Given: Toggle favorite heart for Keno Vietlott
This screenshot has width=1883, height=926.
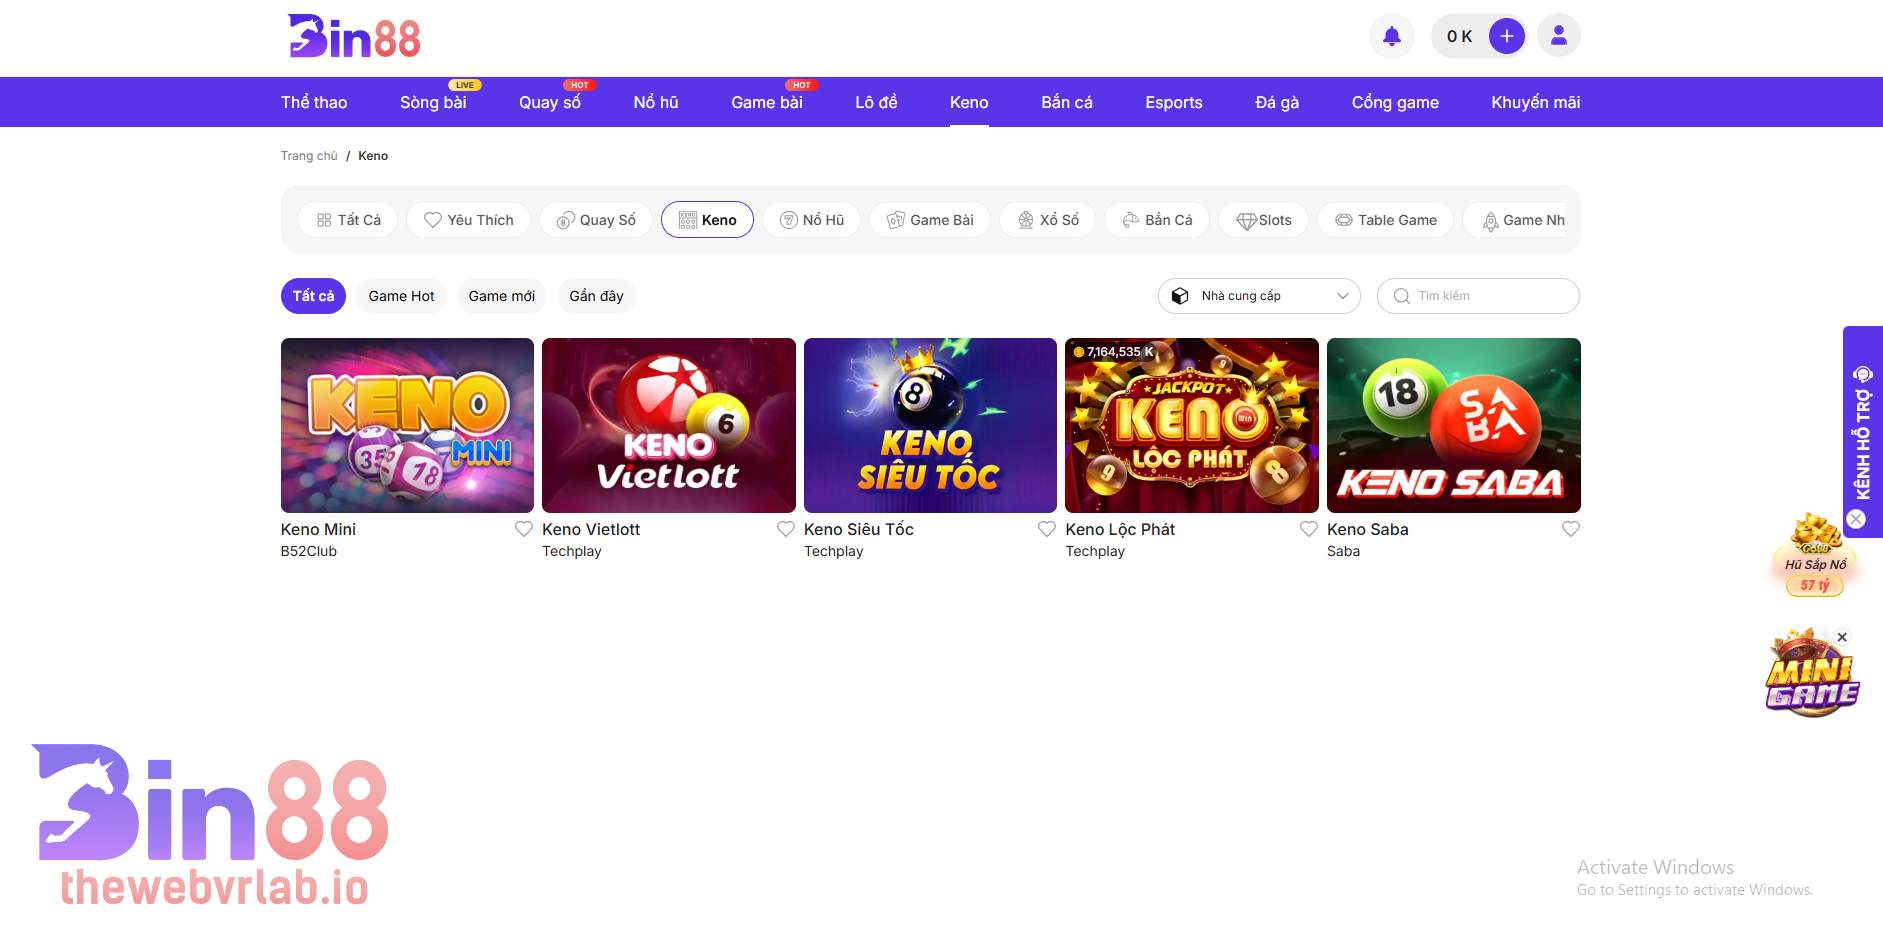Looking at the screenshot, I should [x=786, y=529].
